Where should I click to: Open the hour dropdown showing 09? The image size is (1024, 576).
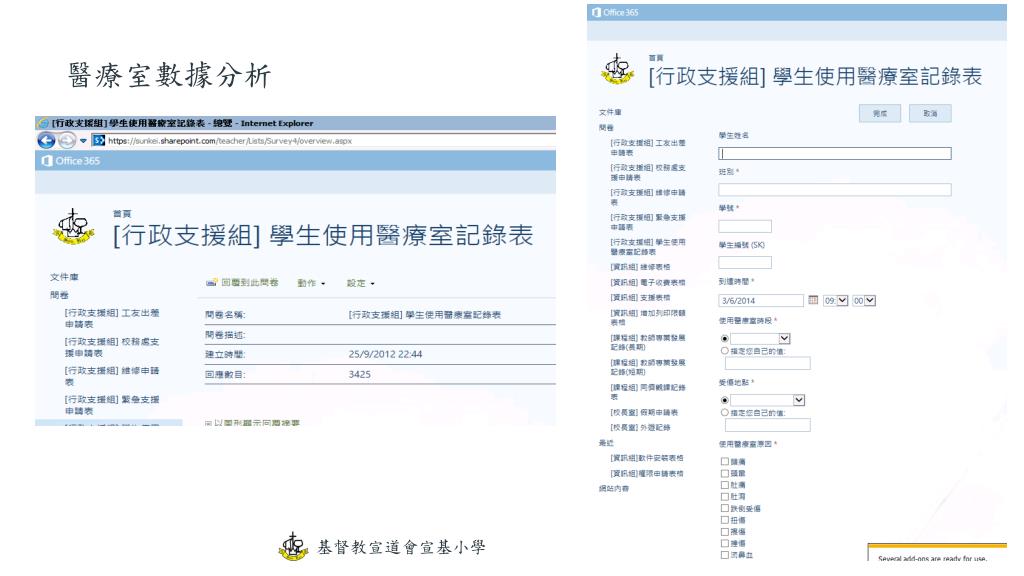tap(835, 300)
